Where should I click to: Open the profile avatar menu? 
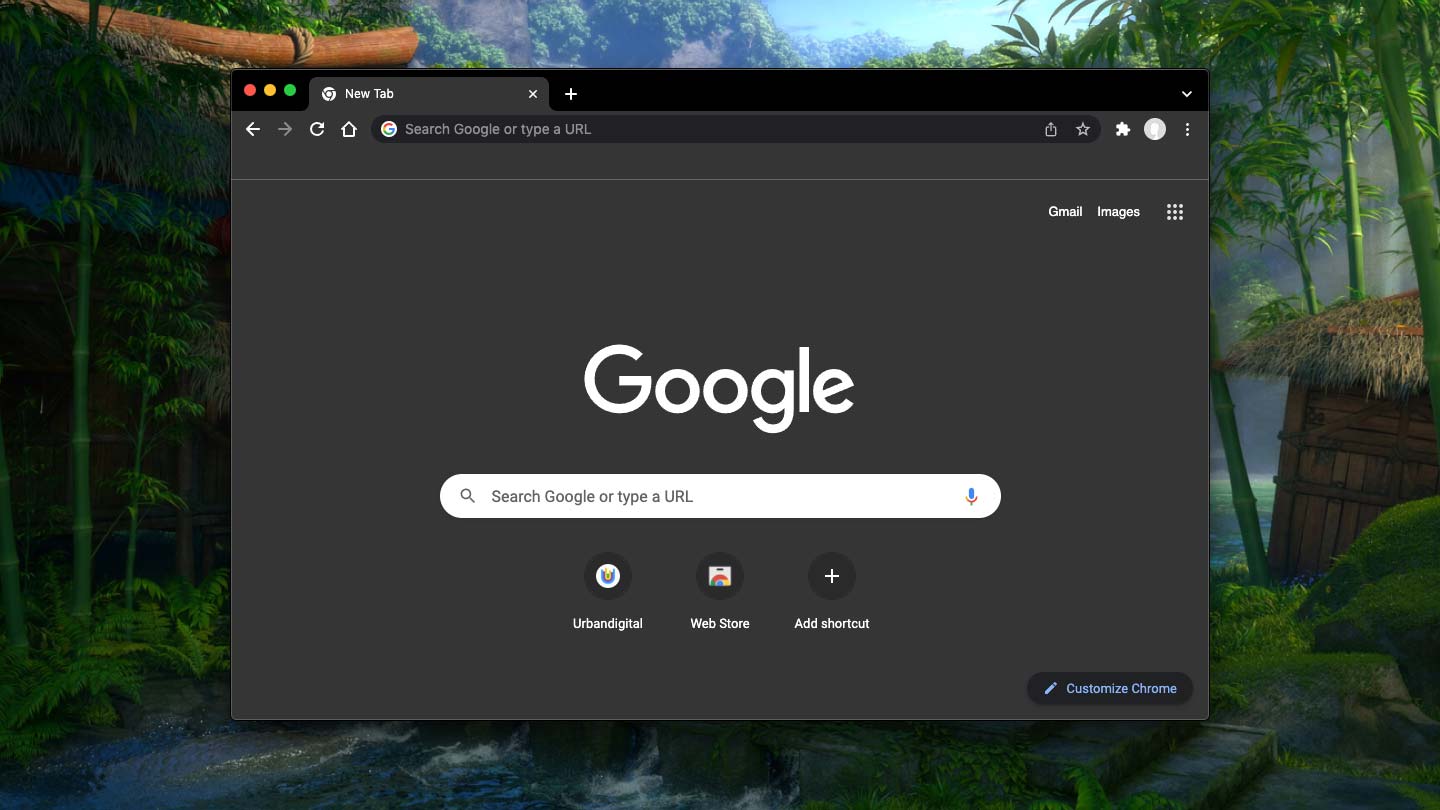point(1155,129)
